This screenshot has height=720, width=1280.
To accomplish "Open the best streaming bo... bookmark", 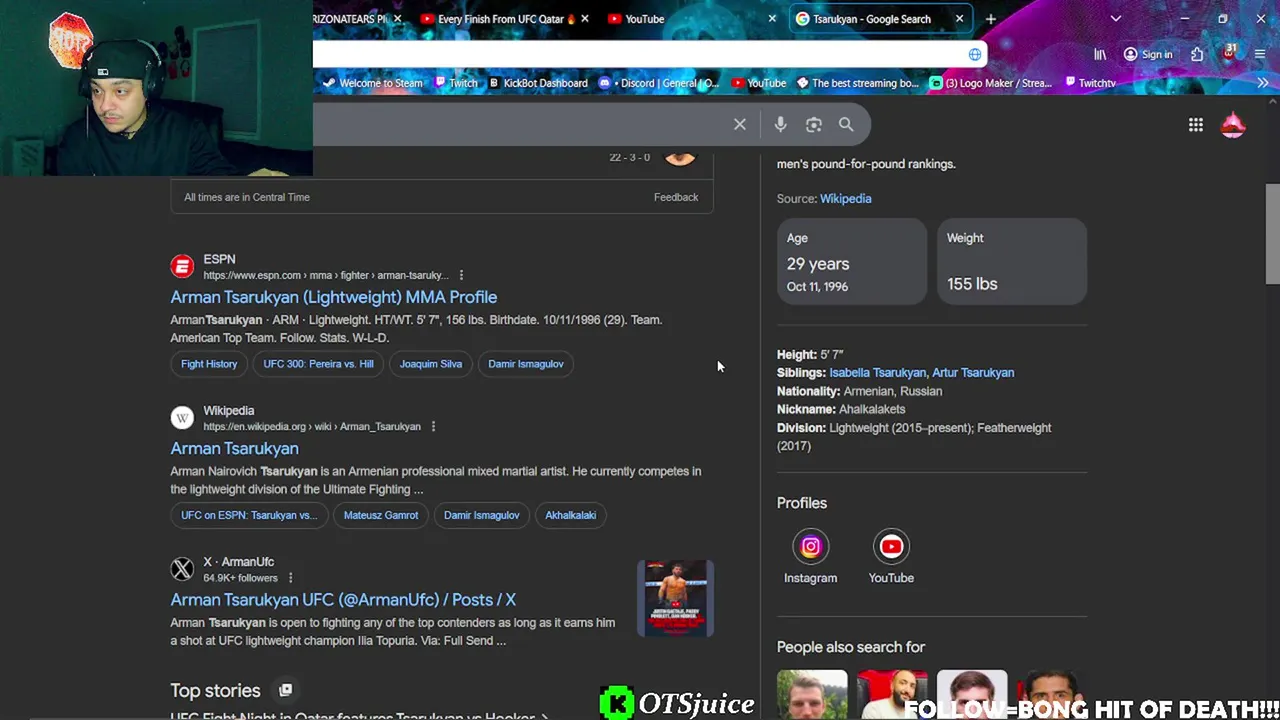I will click(x=858, y=83).
